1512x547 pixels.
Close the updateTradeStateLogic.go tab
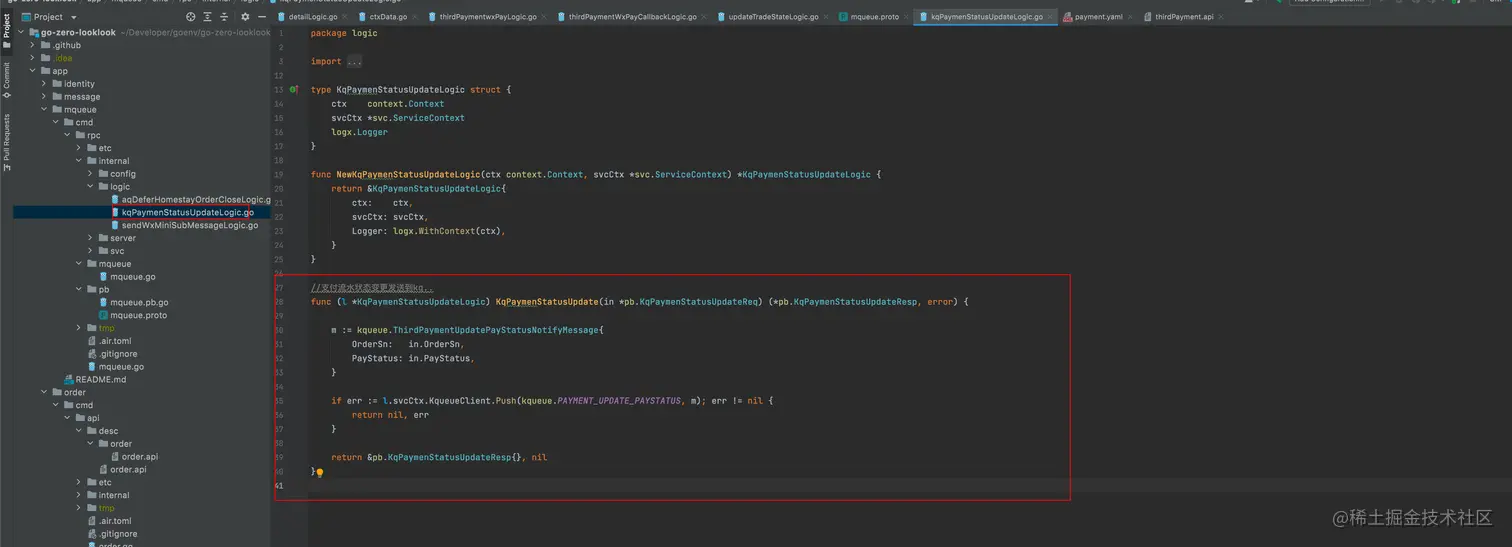[x=827, y=17]
